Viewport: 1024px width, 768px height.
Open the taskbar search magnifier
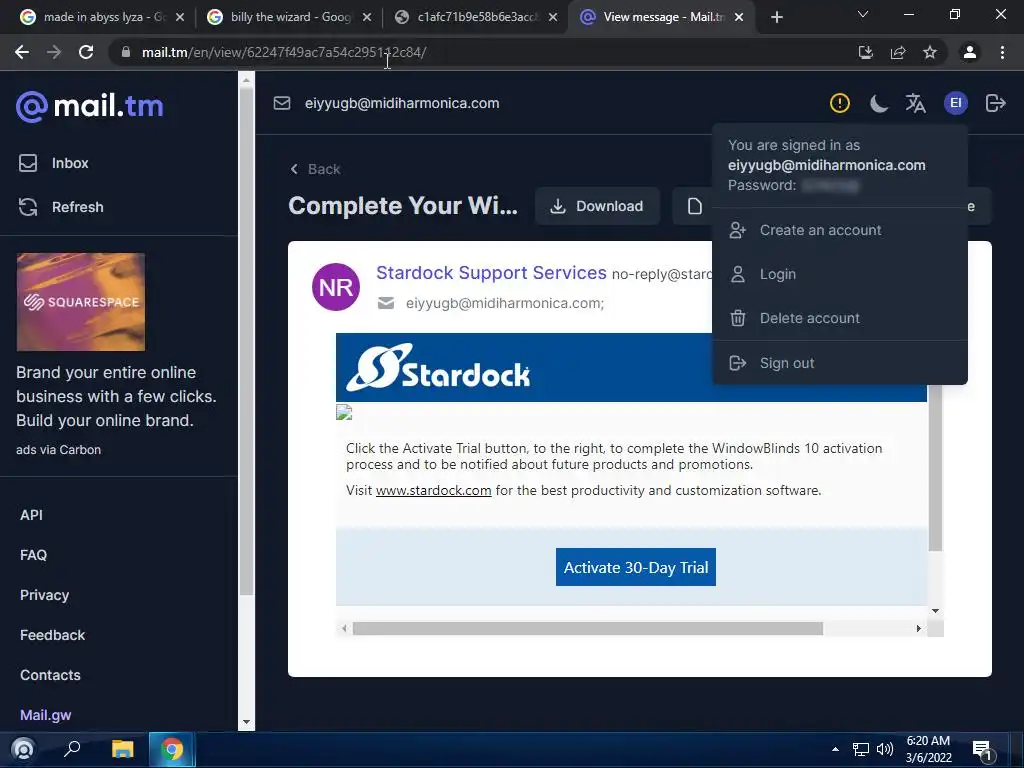pyautogui.click(x=72, y=749)
